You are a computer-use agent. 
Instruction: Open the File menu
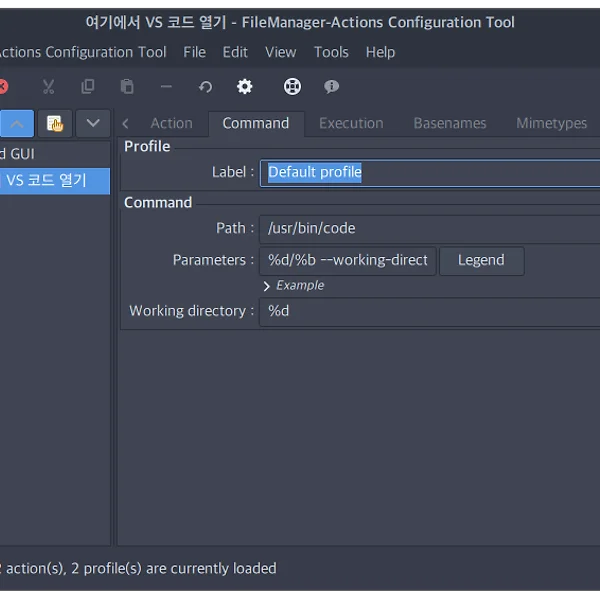point(194,52)
